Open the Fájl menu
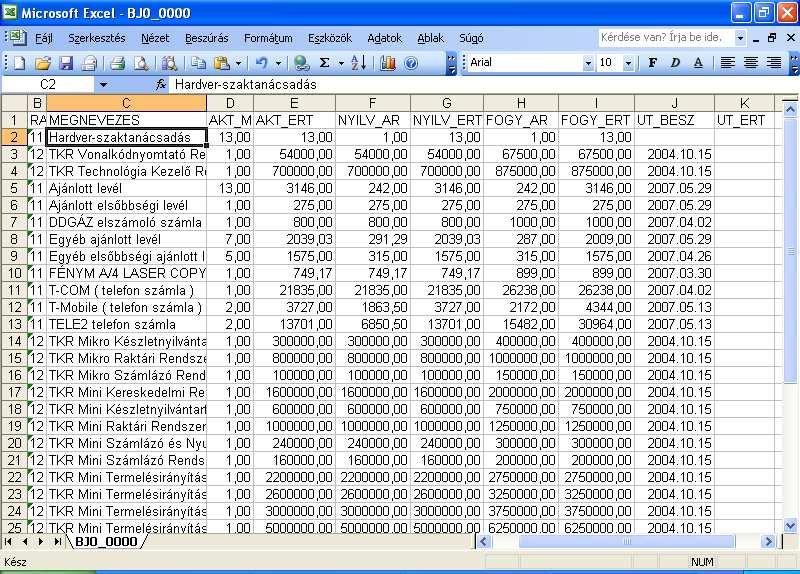Screen dimensions: 800x574 (44, 38)
